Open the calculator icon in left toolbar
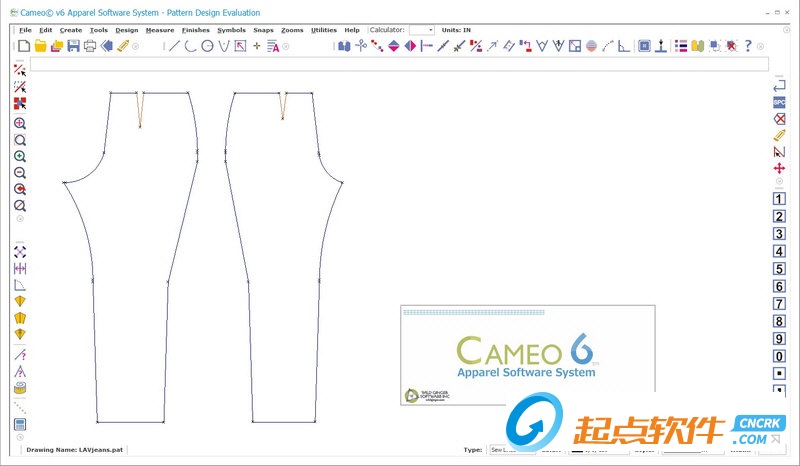The height and width of the screenshot is (466, 800). pyautogui.click(x=20, y=425)
